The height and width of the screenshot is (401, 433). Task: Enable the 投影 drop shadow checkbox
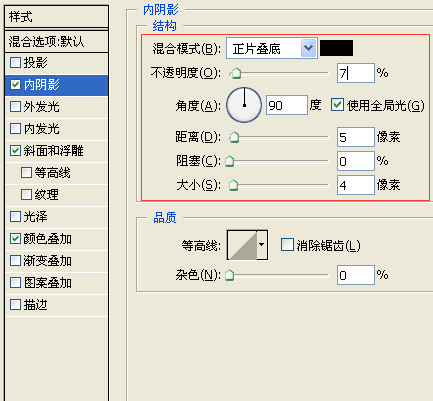[15, 63]
